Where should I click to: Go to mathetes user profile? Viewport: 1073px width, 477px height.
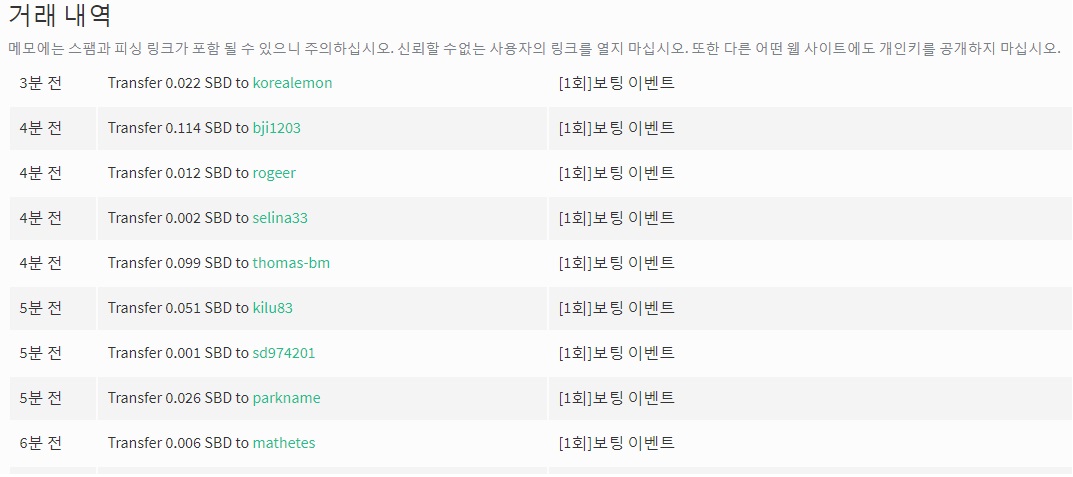pyautogui.click(x=284, y=443)
